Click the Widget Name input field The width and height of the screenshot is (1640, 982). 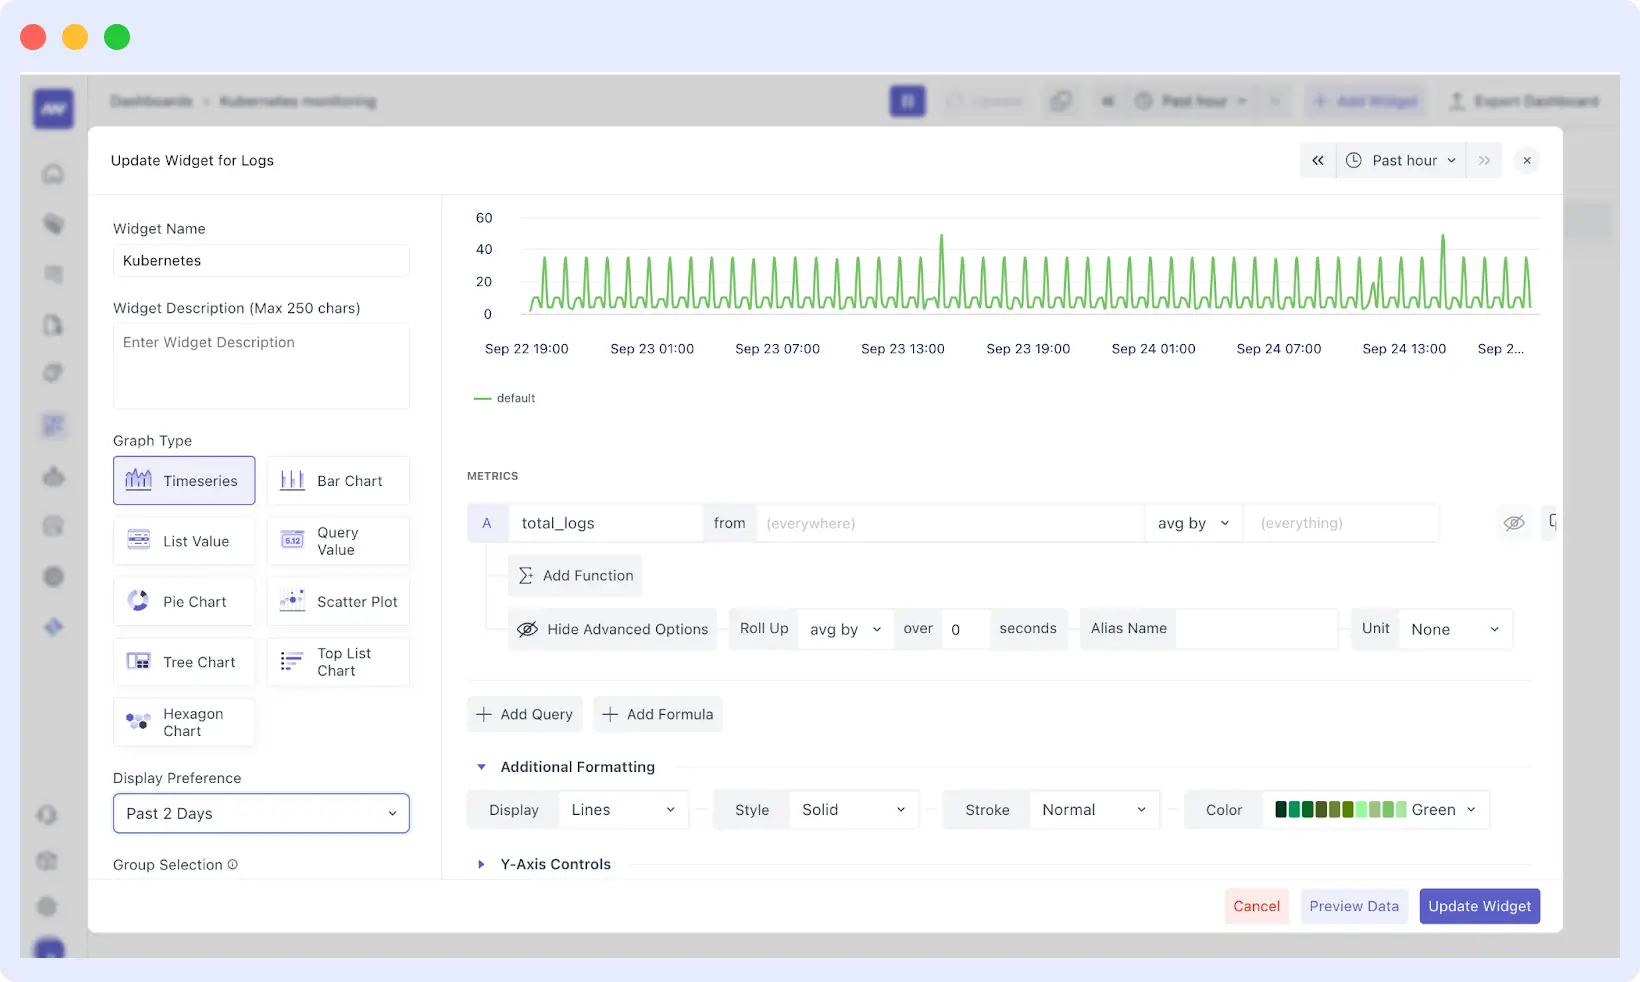coord(261,260)
